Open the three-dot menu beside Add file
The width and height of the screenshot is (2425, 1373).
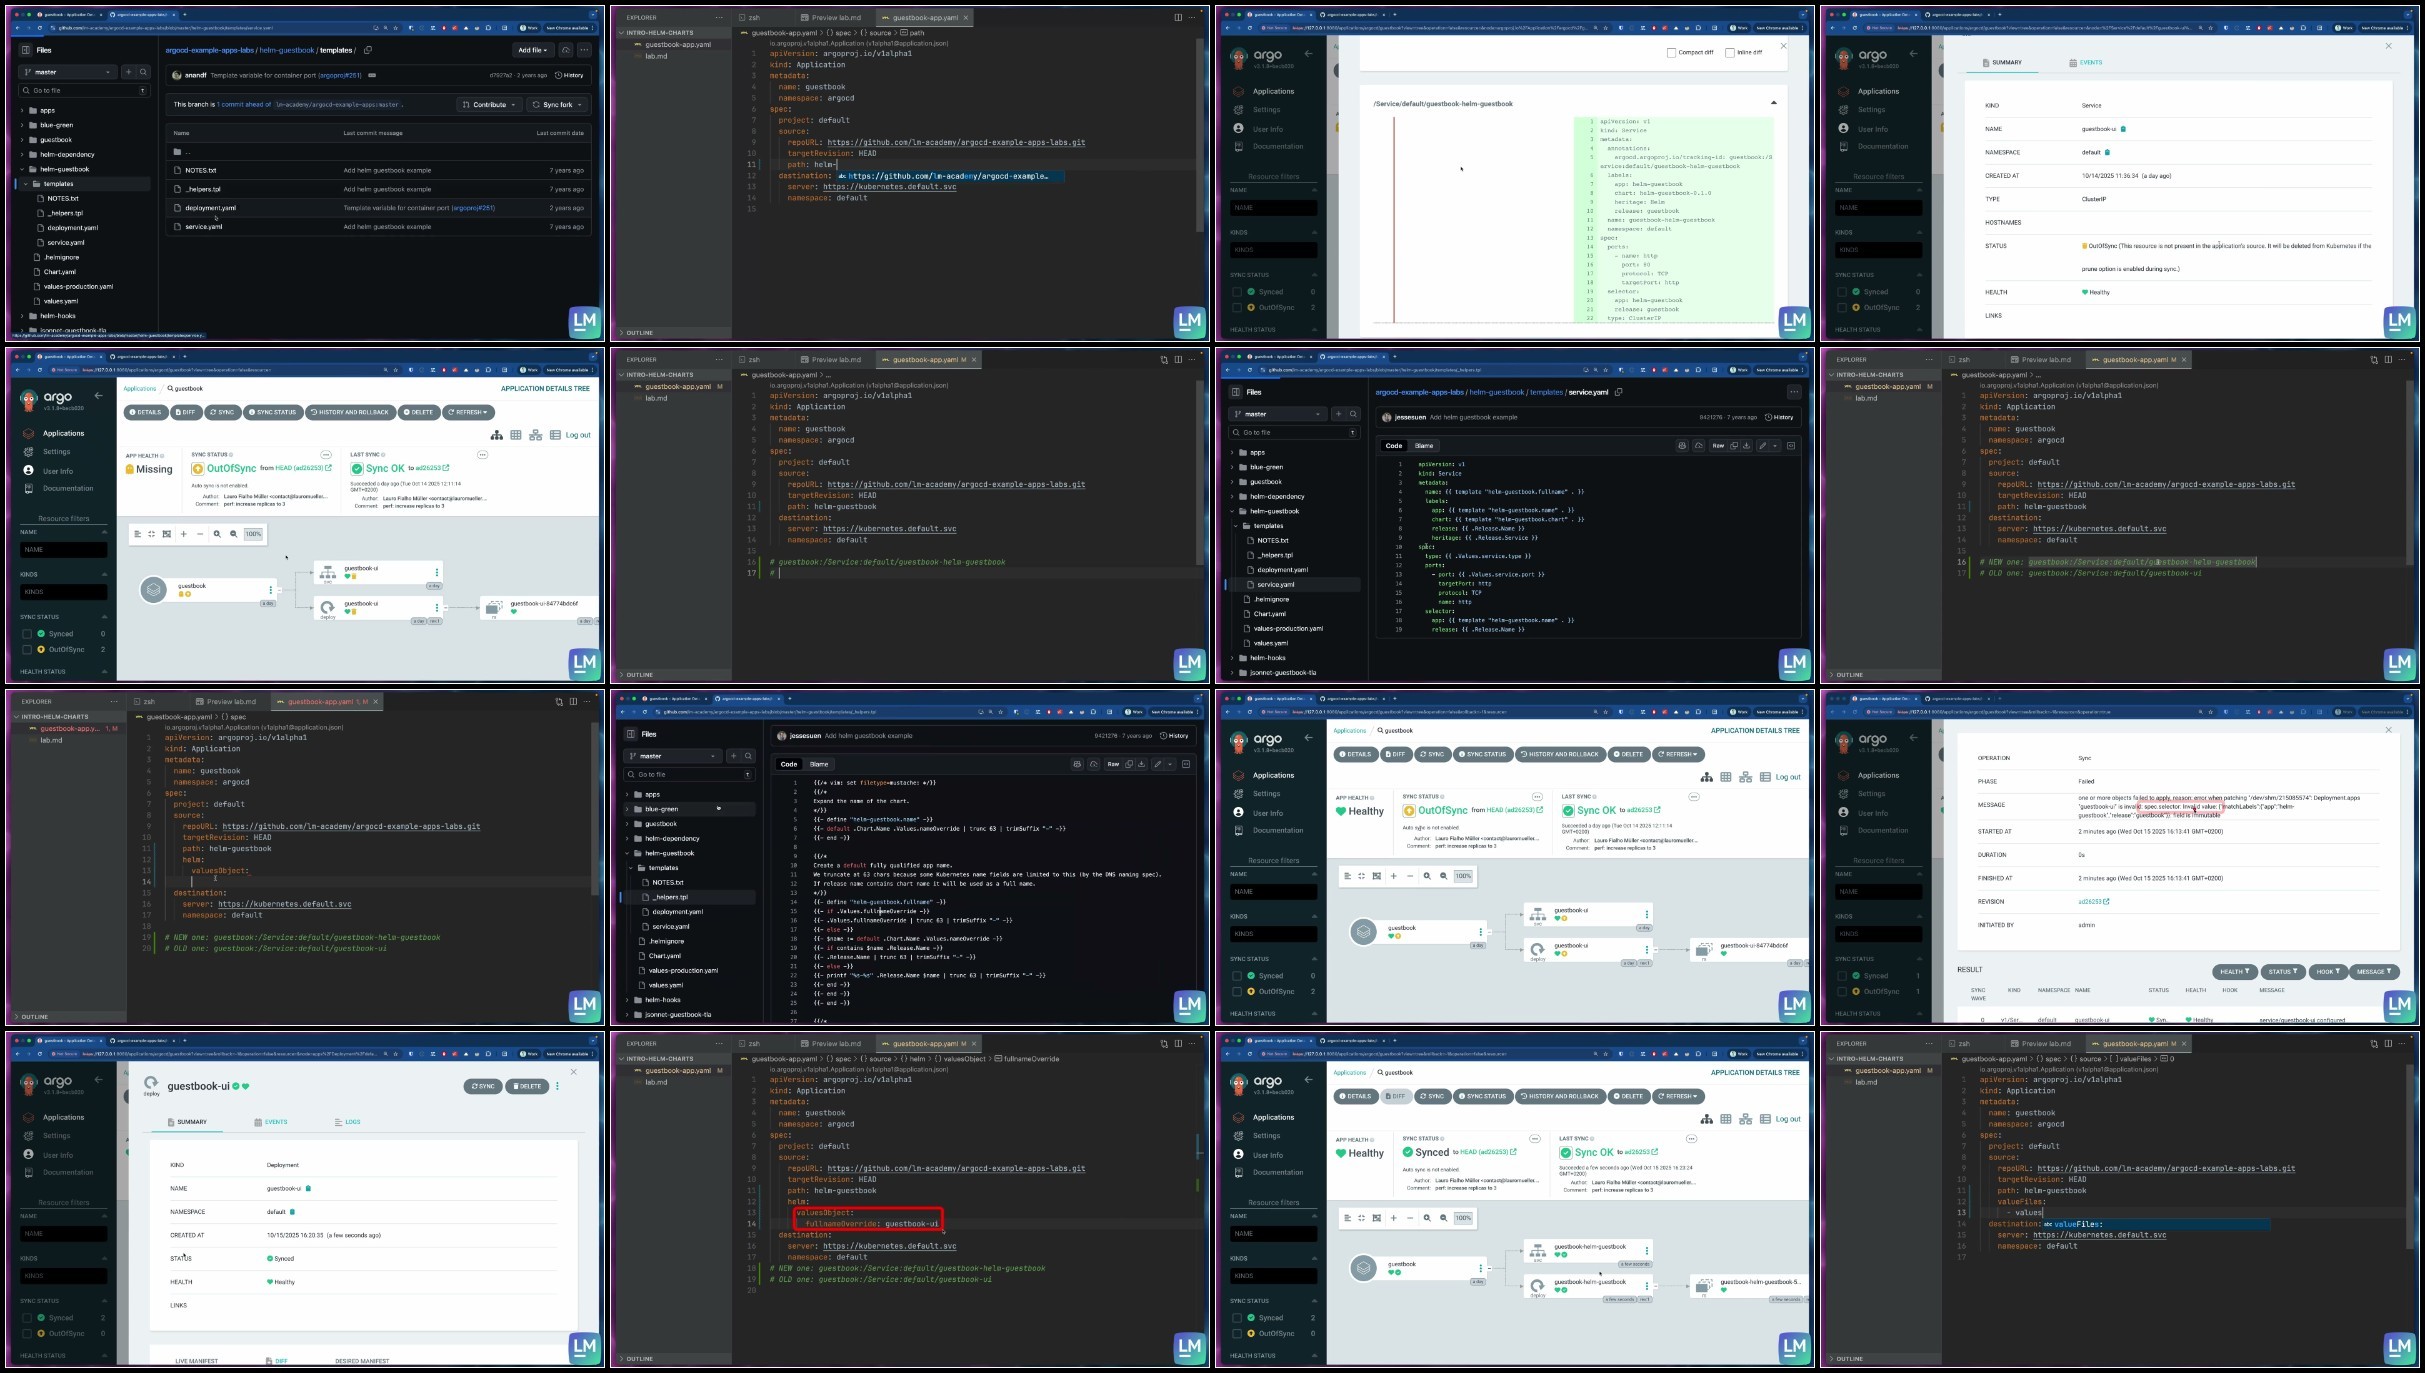585,50
